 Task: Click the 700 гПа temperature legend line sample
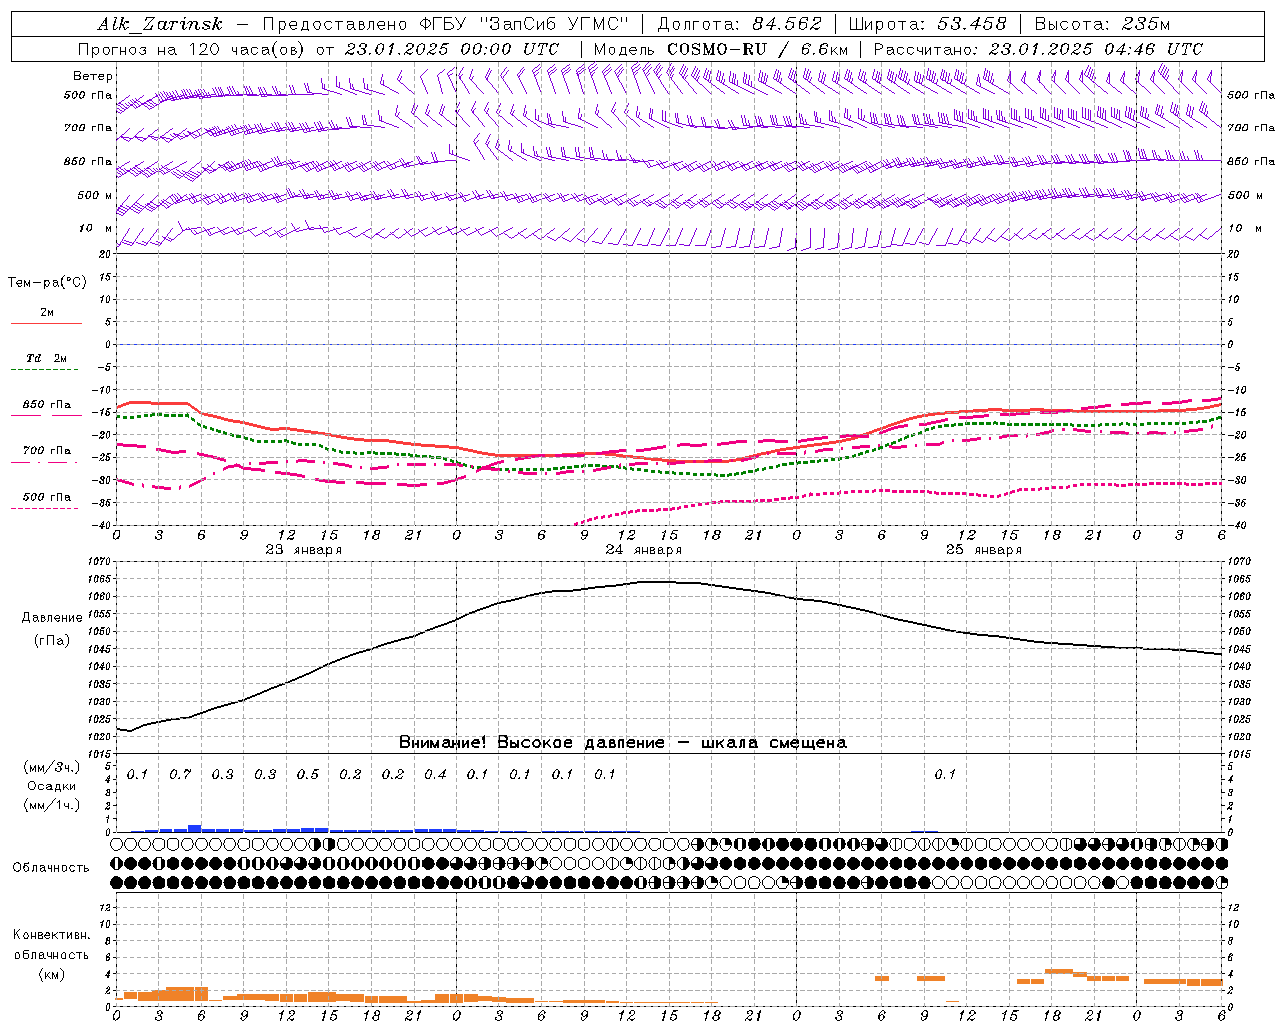point(44,462)
